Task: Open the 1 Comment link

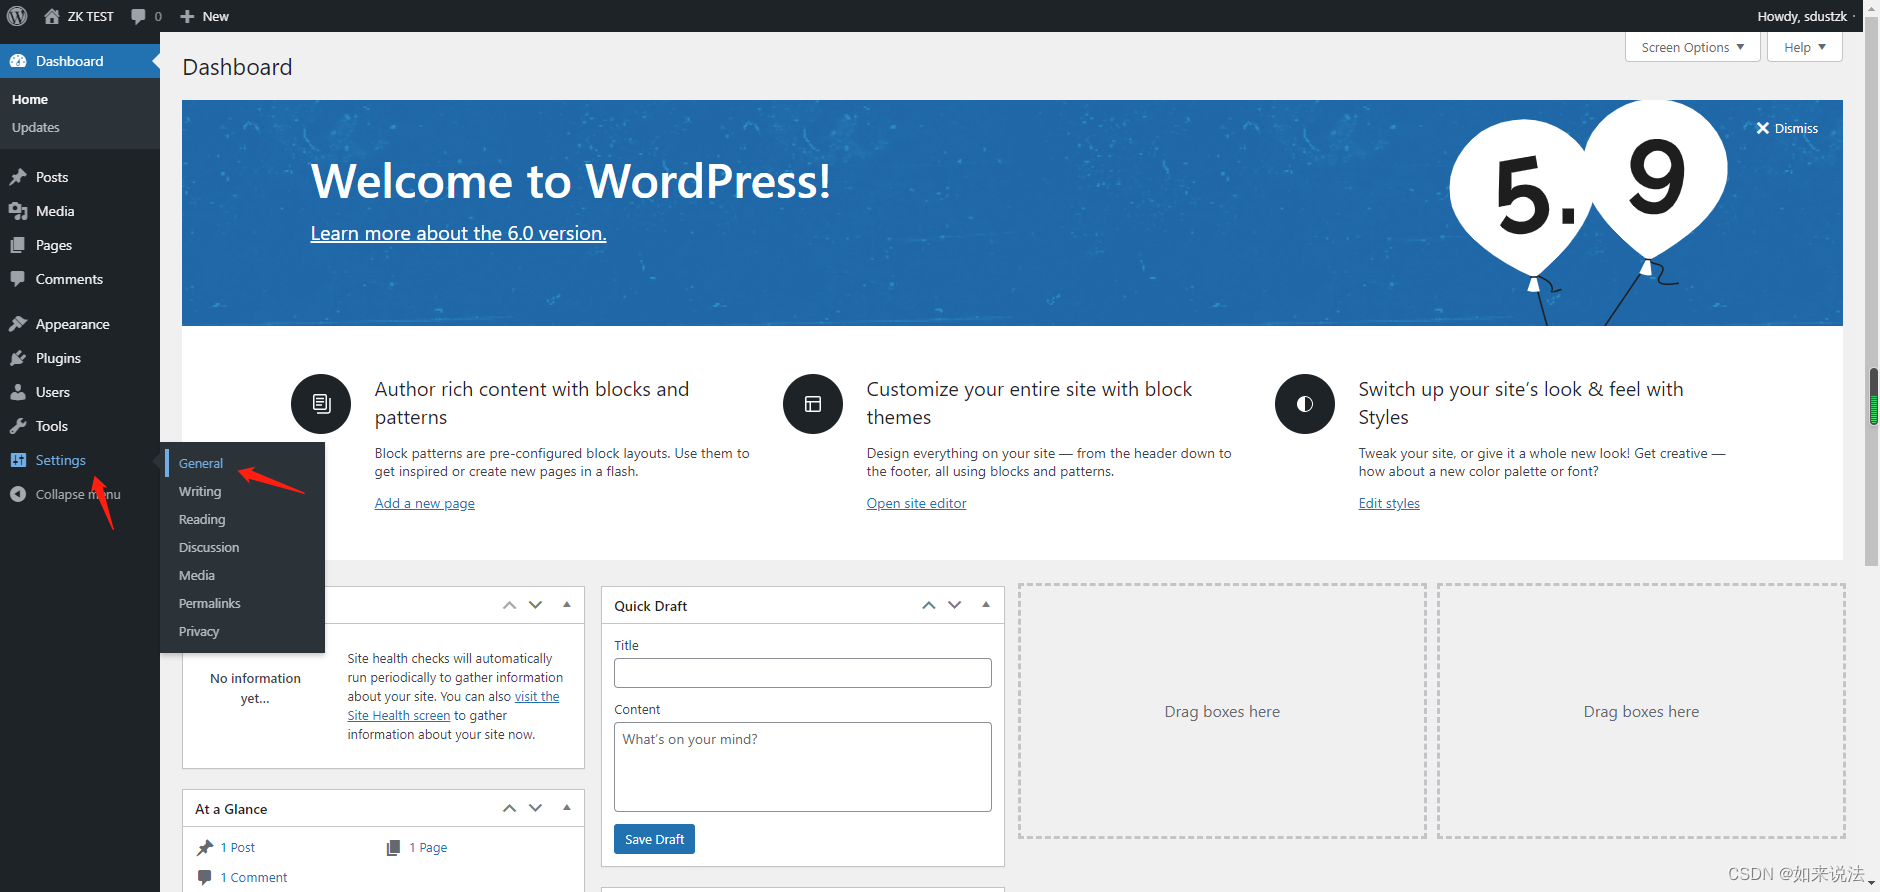Action: tap(254, 877)
